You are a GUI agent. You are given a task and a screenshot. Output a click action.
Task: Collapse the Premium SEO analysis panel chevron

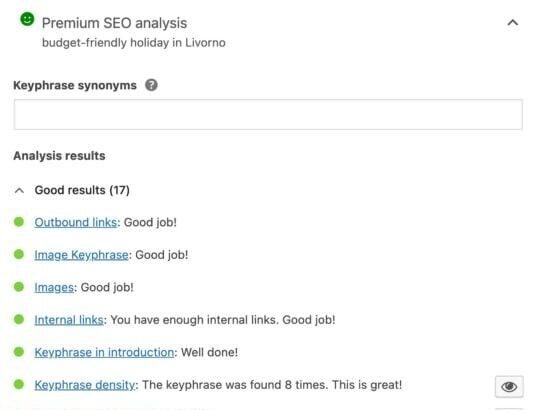point(513,23)
